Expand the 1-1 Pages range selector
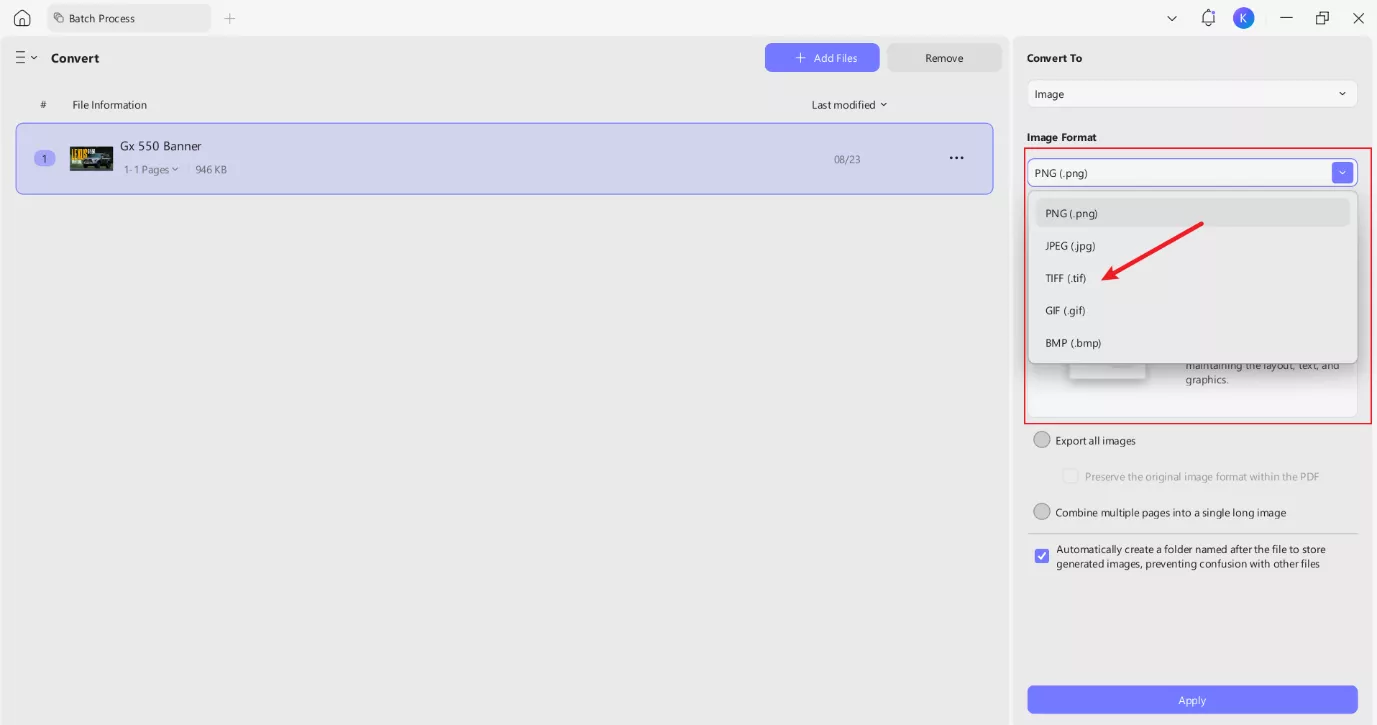The image size is (1377, 725). click(x=151, y=170)
